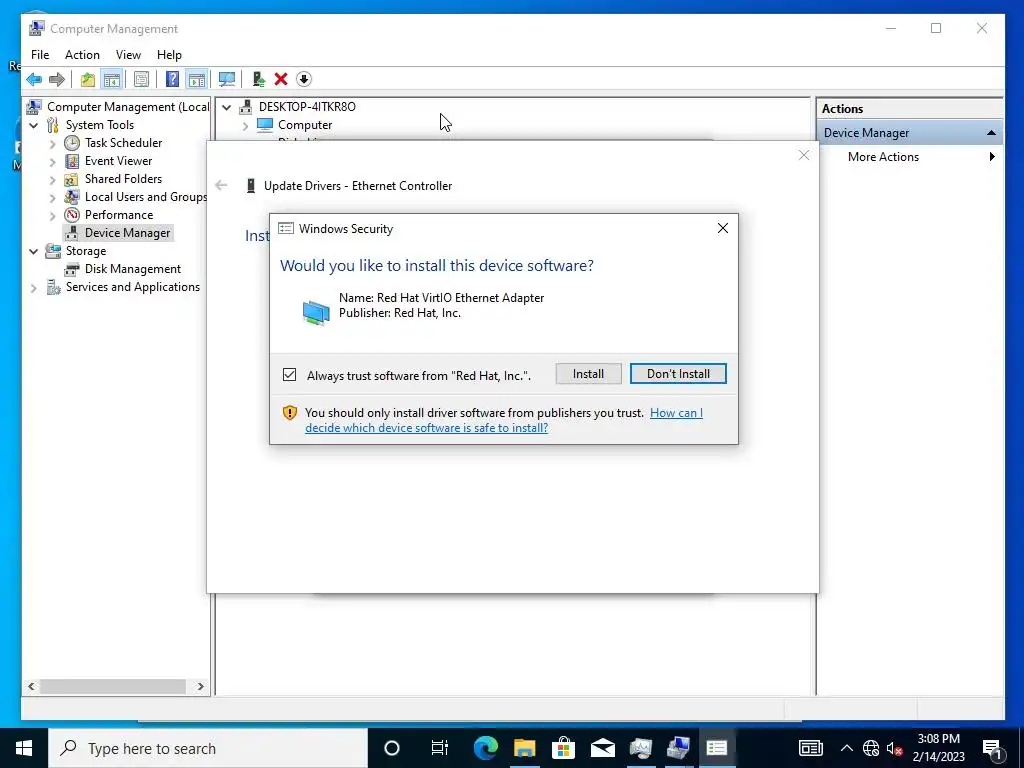
Task: Expand Services and Applications node
Action: (34, 287)
